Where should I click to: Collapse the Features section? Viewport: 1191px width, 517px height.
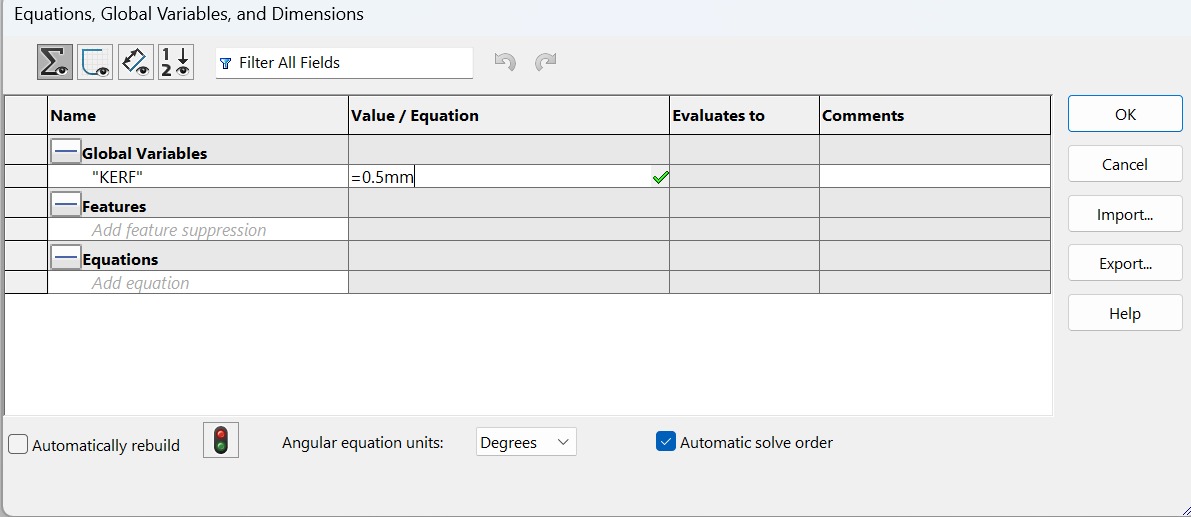pyautogui.click(x=66, y=206)
